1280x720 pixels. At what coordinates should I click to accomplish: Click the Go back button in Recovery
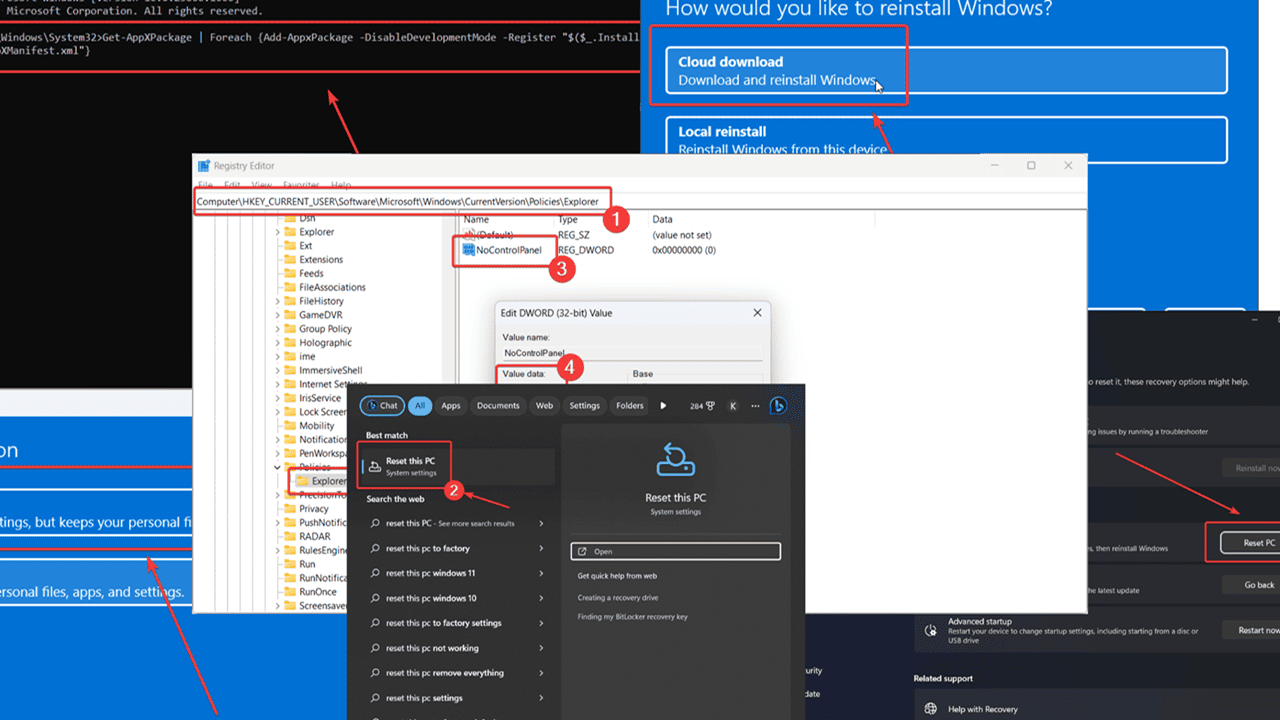pyautogui.click(x=1251, y=585)
